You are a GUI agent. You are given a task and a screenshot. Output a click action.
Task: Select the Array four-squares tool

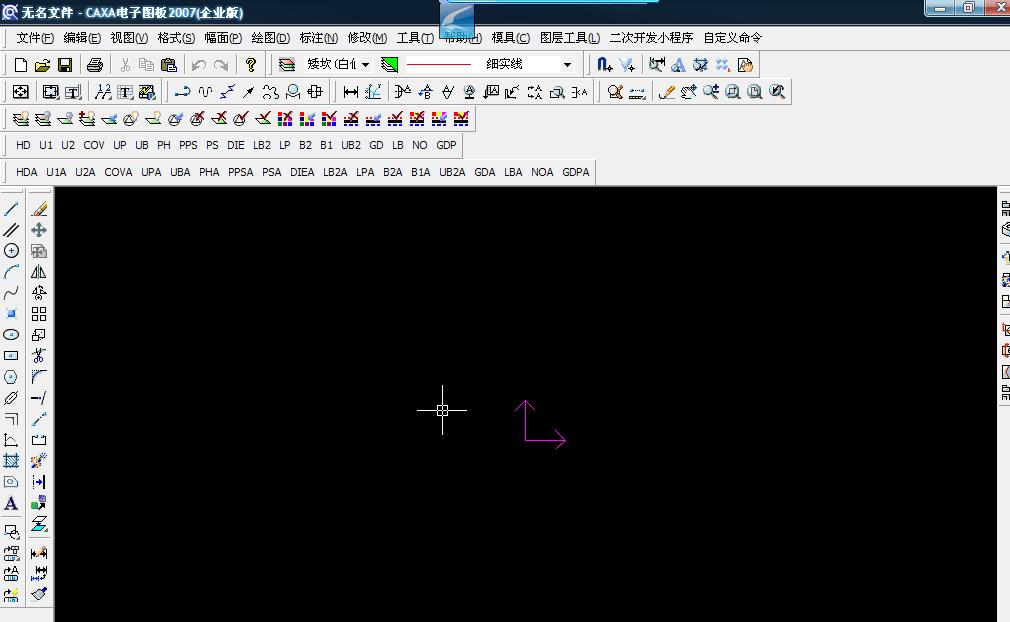[39, 314]
